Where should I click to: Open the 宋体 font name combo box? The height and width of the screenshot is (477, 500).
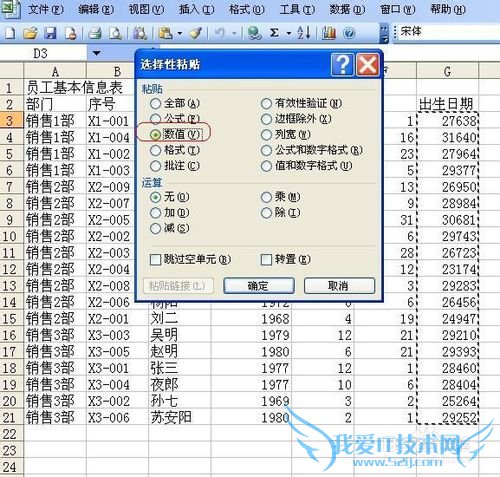coord(448,32)
